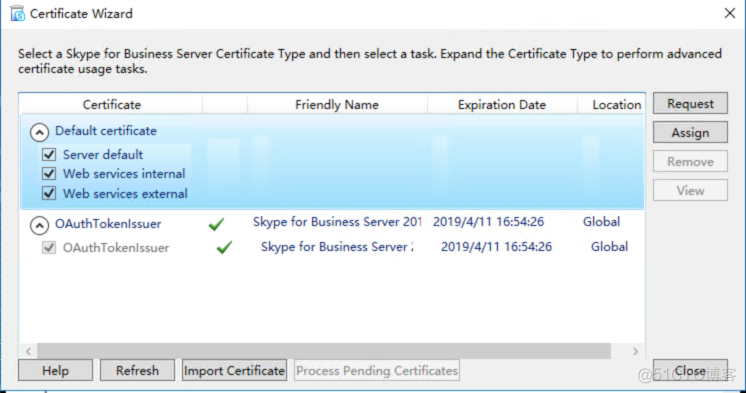This screenshot has height=393, width=746.
Task: Select the OAuthTokenIssuer parent row label
Action: (108, 224)
